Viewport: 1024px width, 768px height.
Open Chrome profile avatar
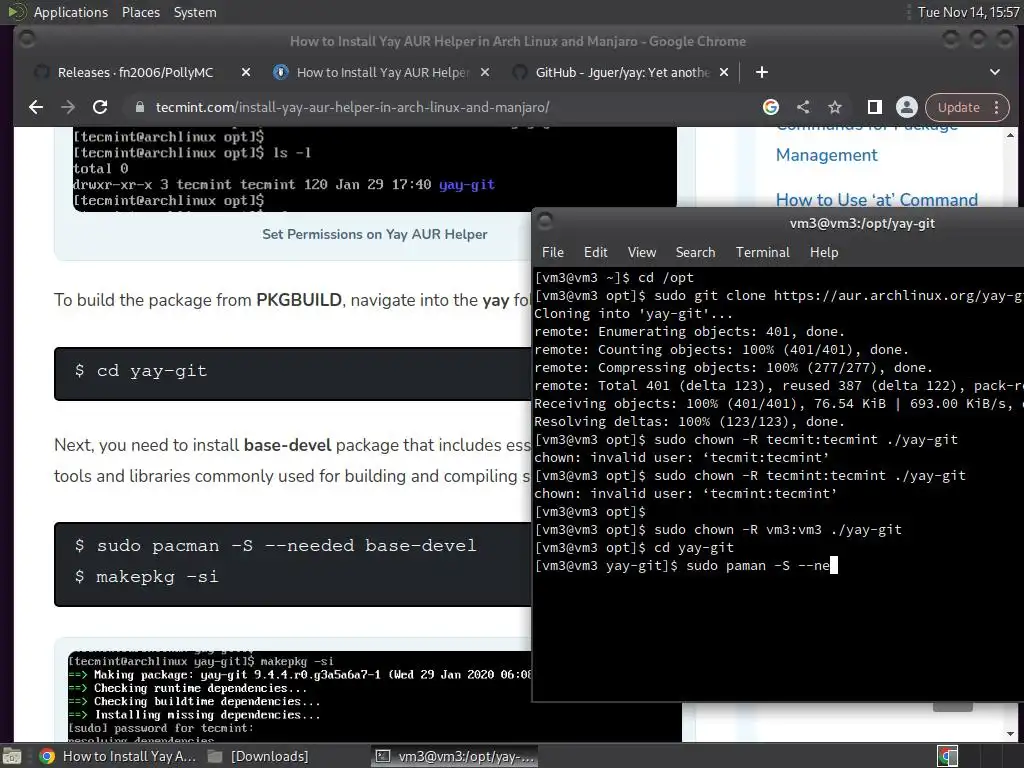[906, 107]
